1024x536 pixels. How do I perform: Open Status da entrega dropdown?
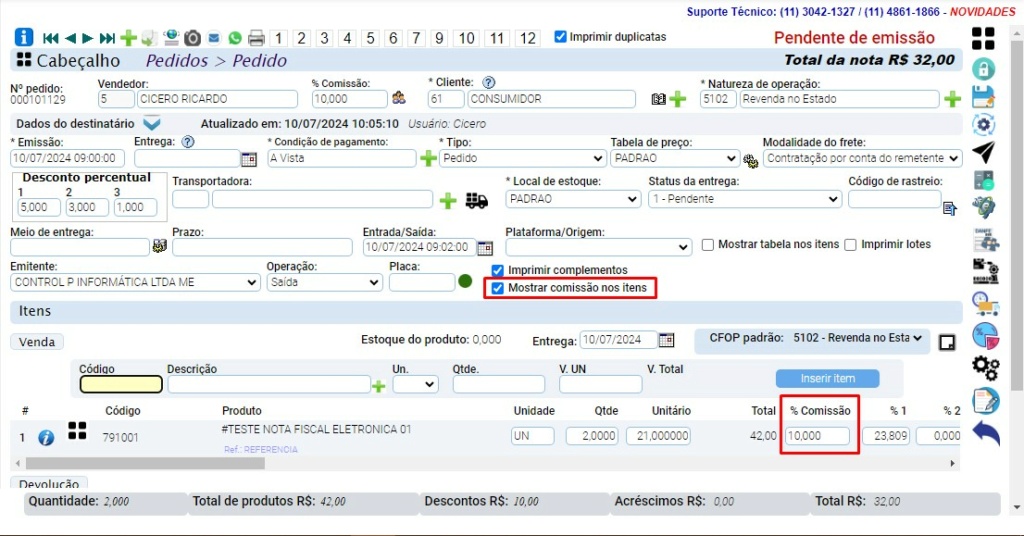[744, 199]
